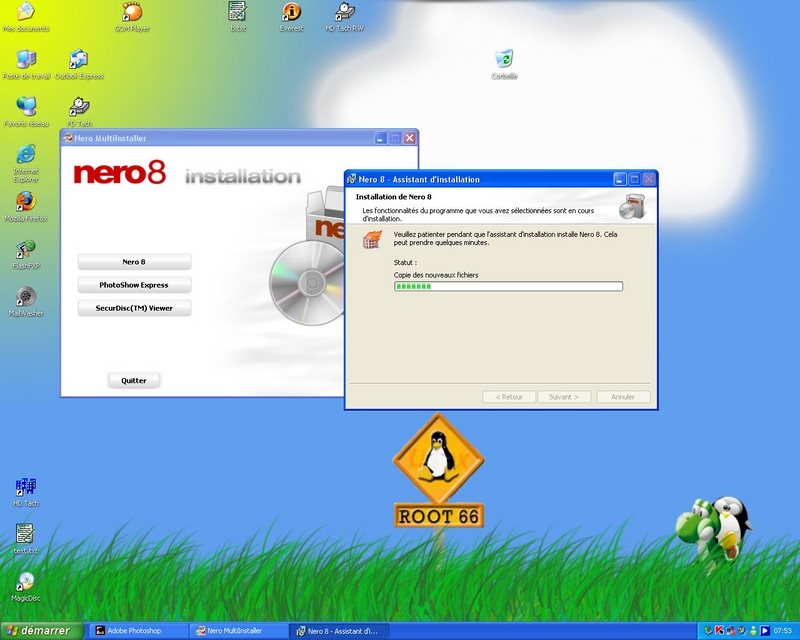800x640 pixels.
Task: Close the Nero MultiInstaller window
Action: pyautogui.click(x=410, y=138)
